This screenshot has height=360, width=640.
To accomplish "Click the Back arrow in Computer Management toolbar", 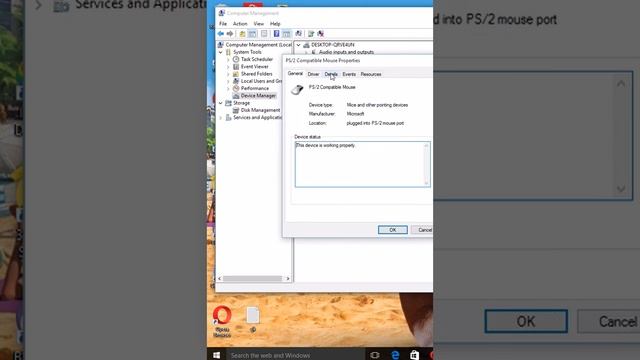I will click(x=220, y=33).
